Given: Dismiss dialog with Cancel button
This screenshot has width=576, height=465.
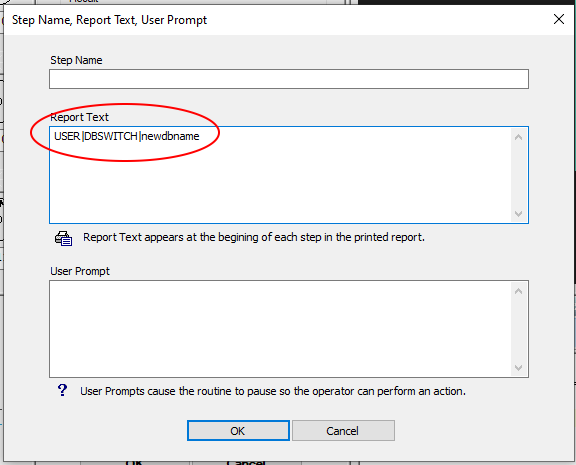Looking at the screenshot, I should pyautogui.click(x=343, y=430).
